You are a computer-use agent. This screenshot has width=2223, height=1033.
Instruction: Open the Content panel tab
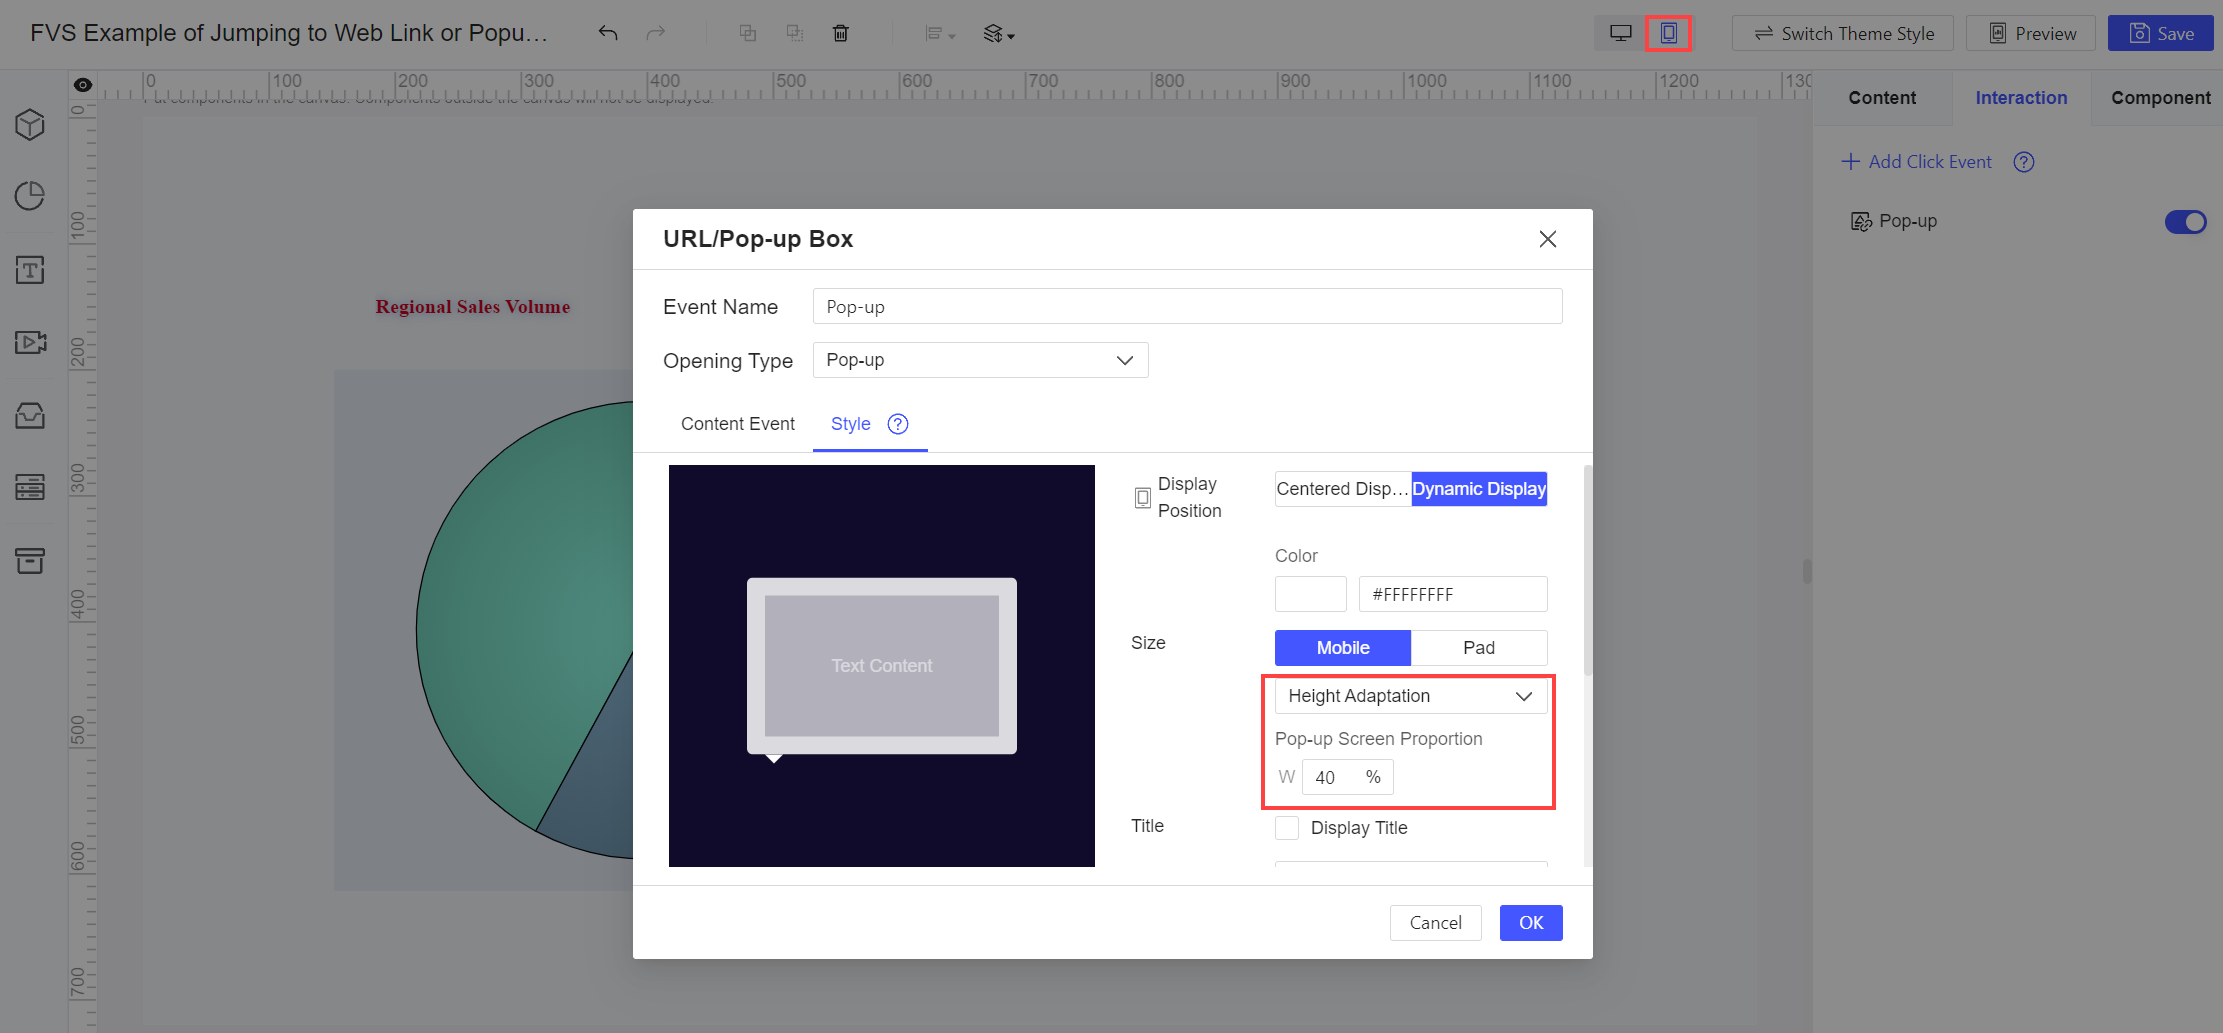tap(1882, 98)
